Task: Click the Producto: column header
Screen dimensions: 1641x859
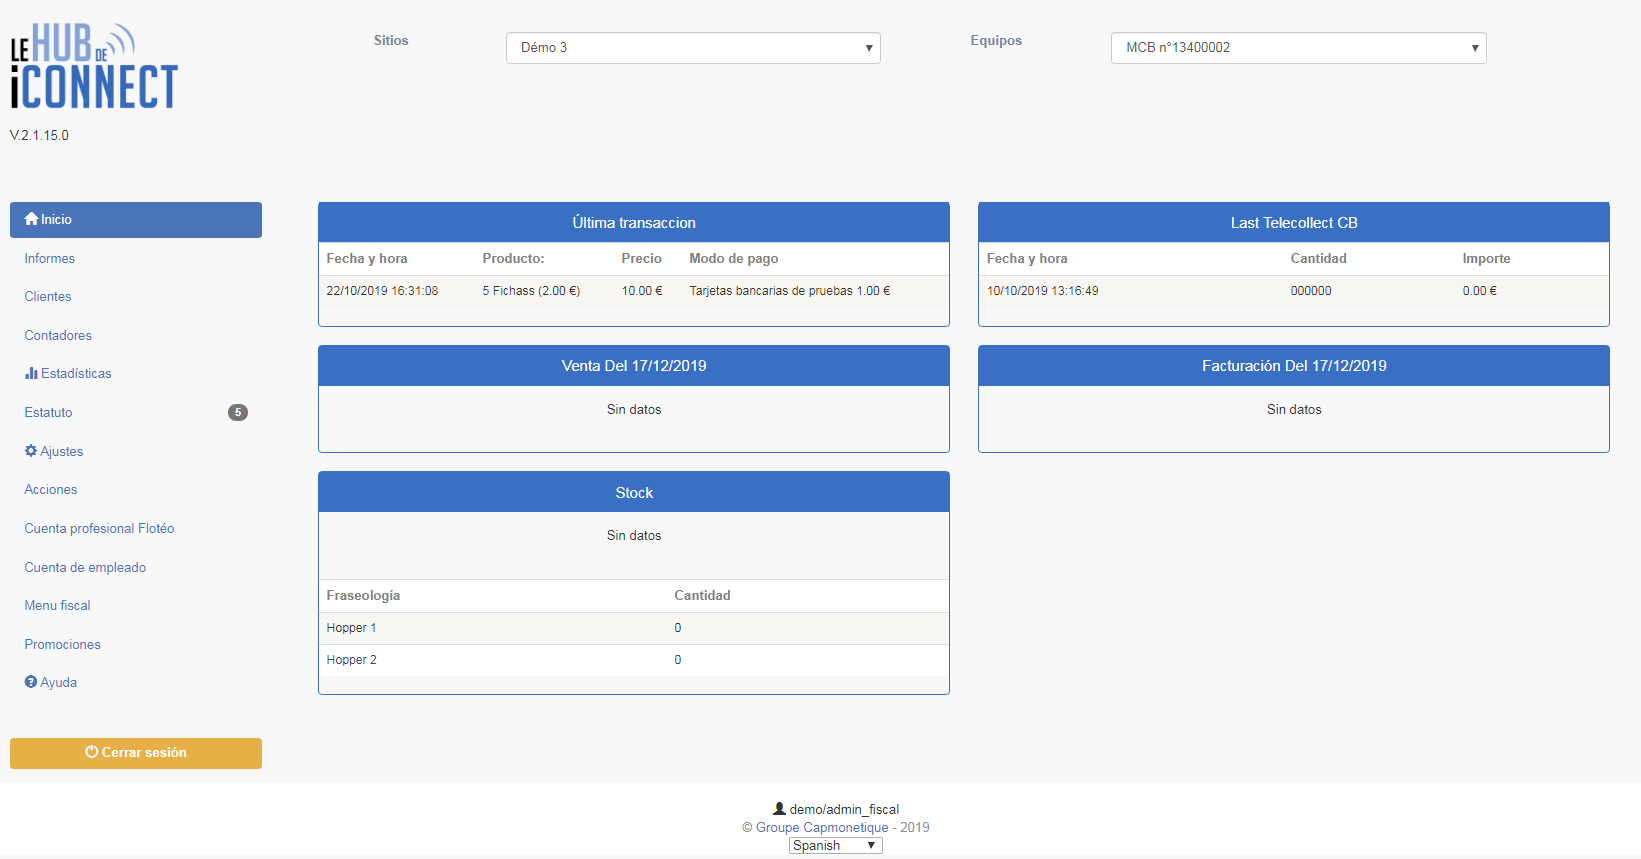Action: click(x=513, y=258)
